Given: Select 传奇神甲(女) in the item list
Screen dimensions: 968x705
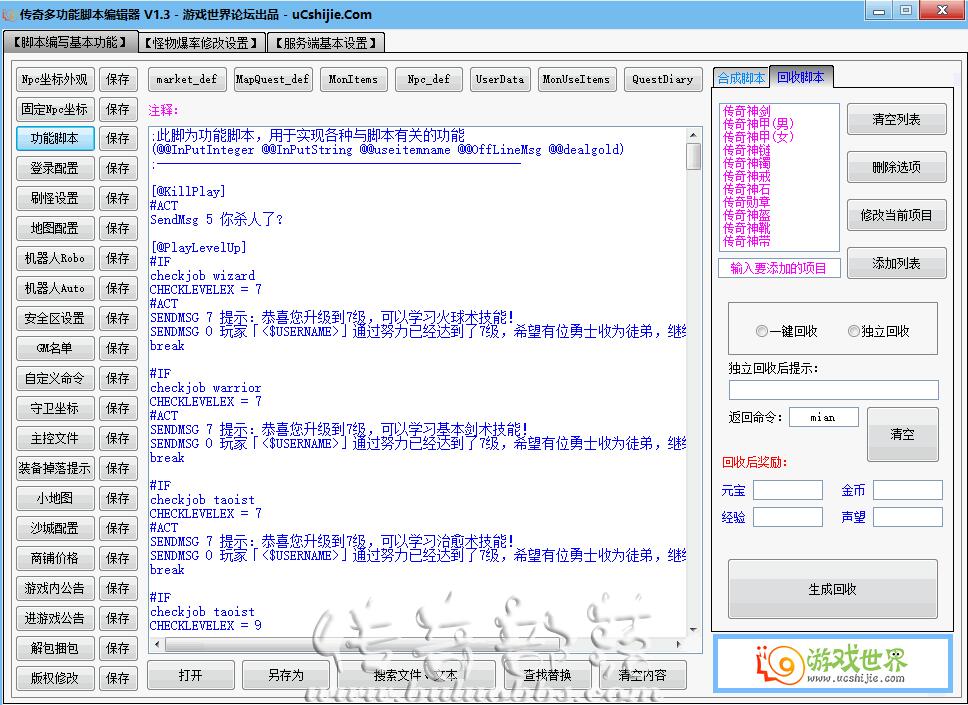Looking at the screenshot, I should 758,137.
